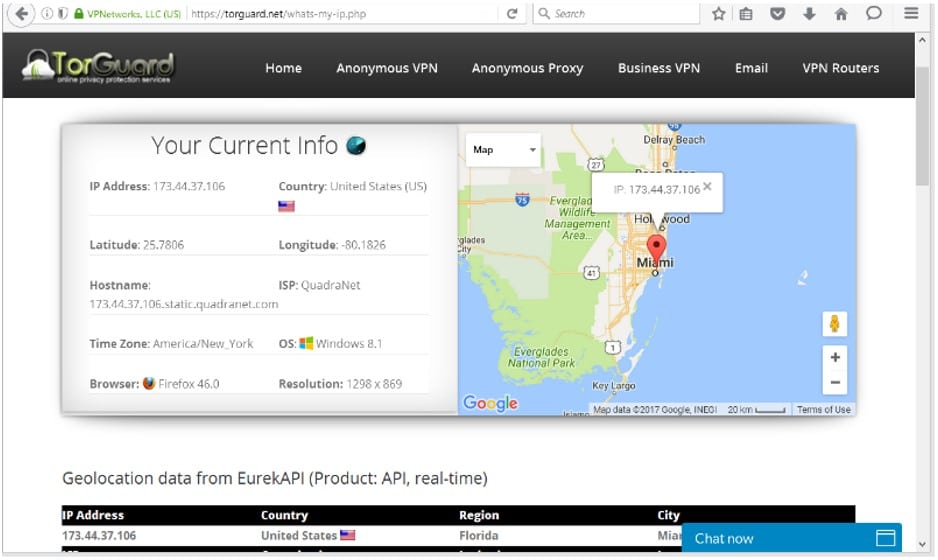Click the globe icon beside Your Current Info
The image size is (938, 560).
356,145
